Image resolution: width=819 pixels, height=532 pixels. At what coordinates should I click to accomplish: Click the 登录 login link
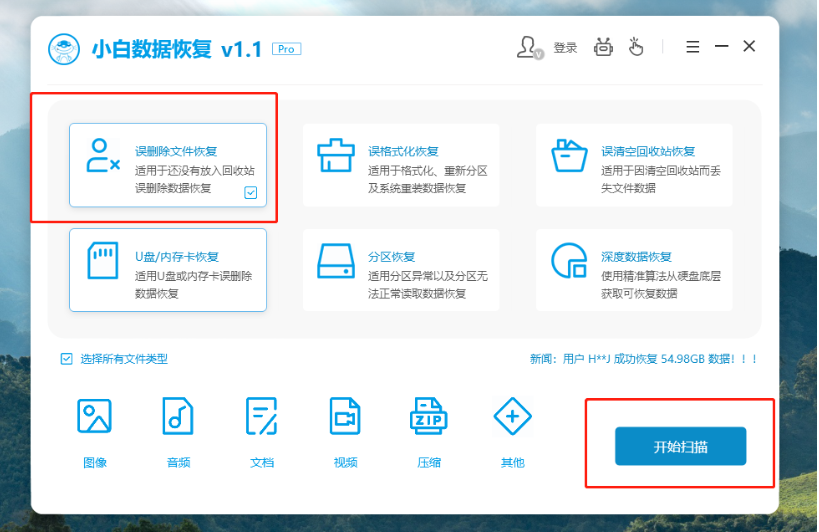[565, 48]
